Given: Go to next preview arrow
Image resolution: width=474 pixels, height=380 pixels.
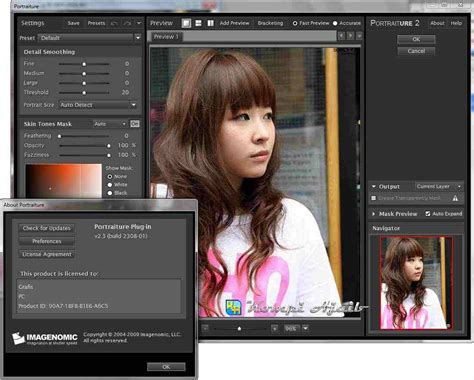Looking at the screenshot, I should pos(350,36).
